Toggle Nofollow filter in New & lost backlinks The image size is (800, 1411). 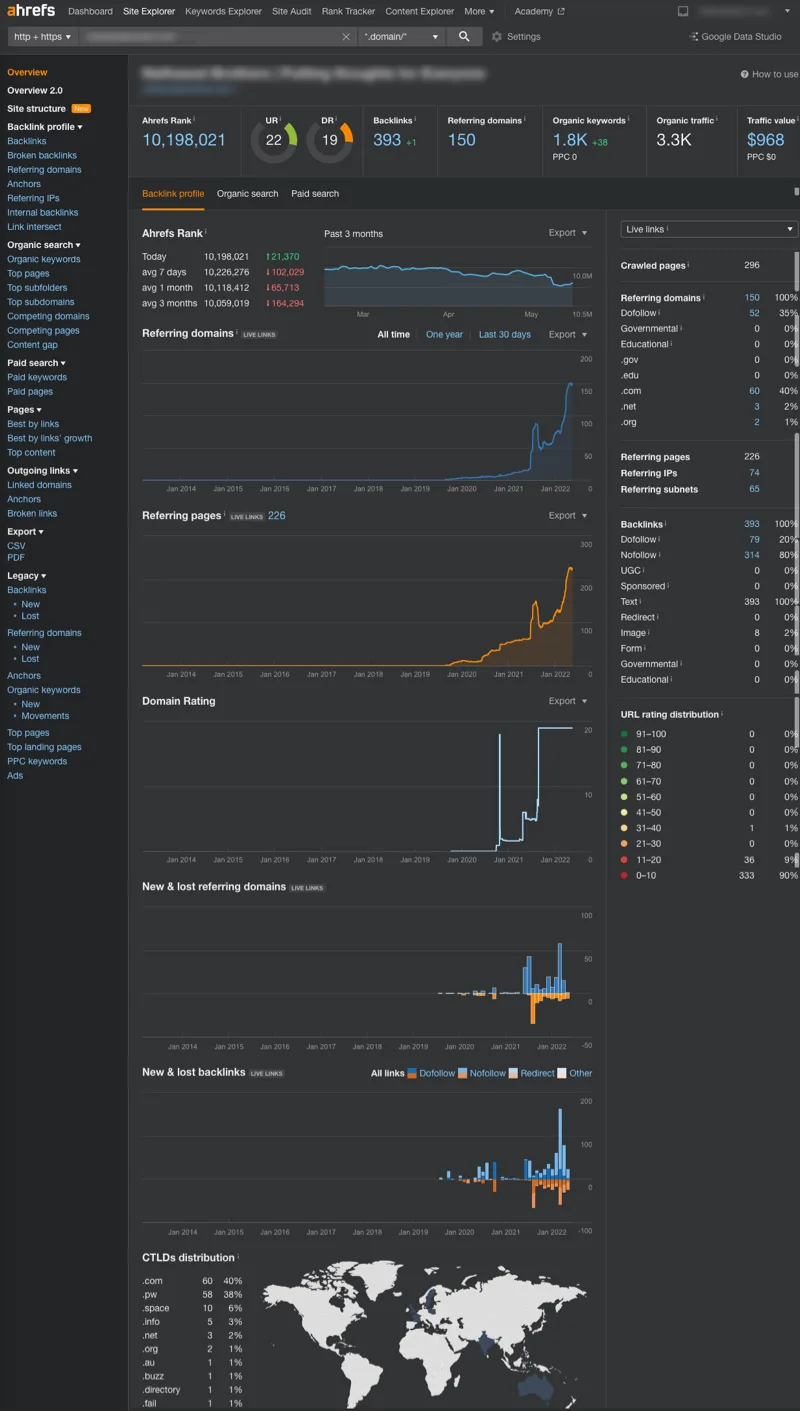pos(482,1073)
